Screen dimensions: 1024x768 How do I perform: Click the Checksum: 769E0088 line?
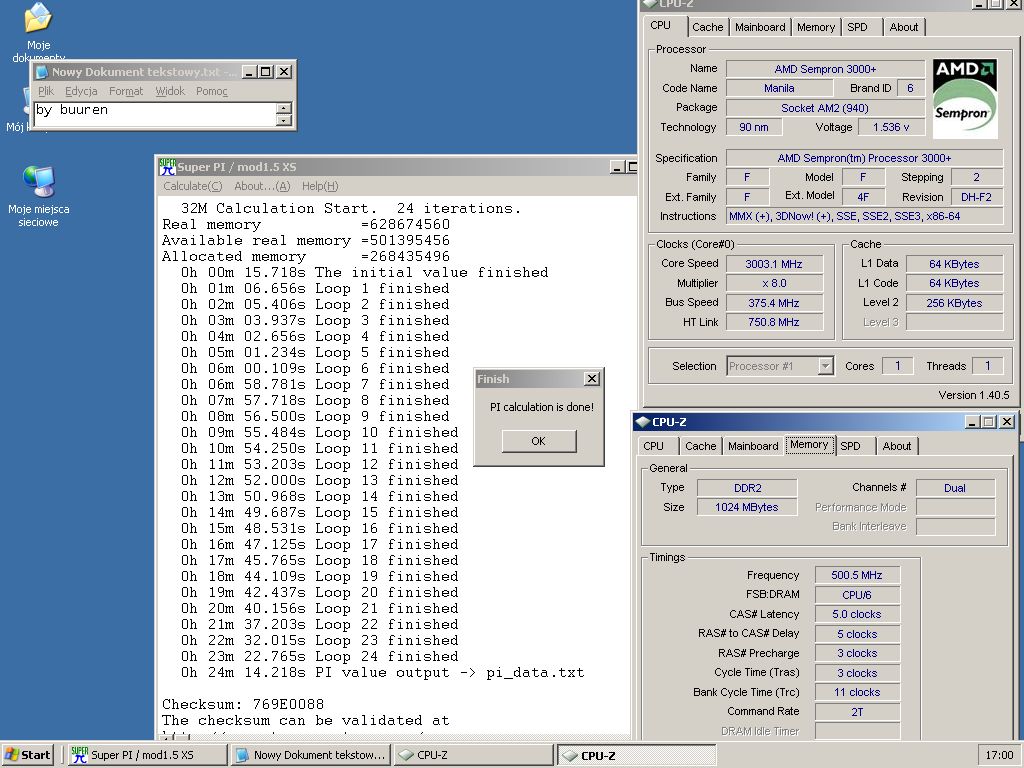click(x=243, y=705)
